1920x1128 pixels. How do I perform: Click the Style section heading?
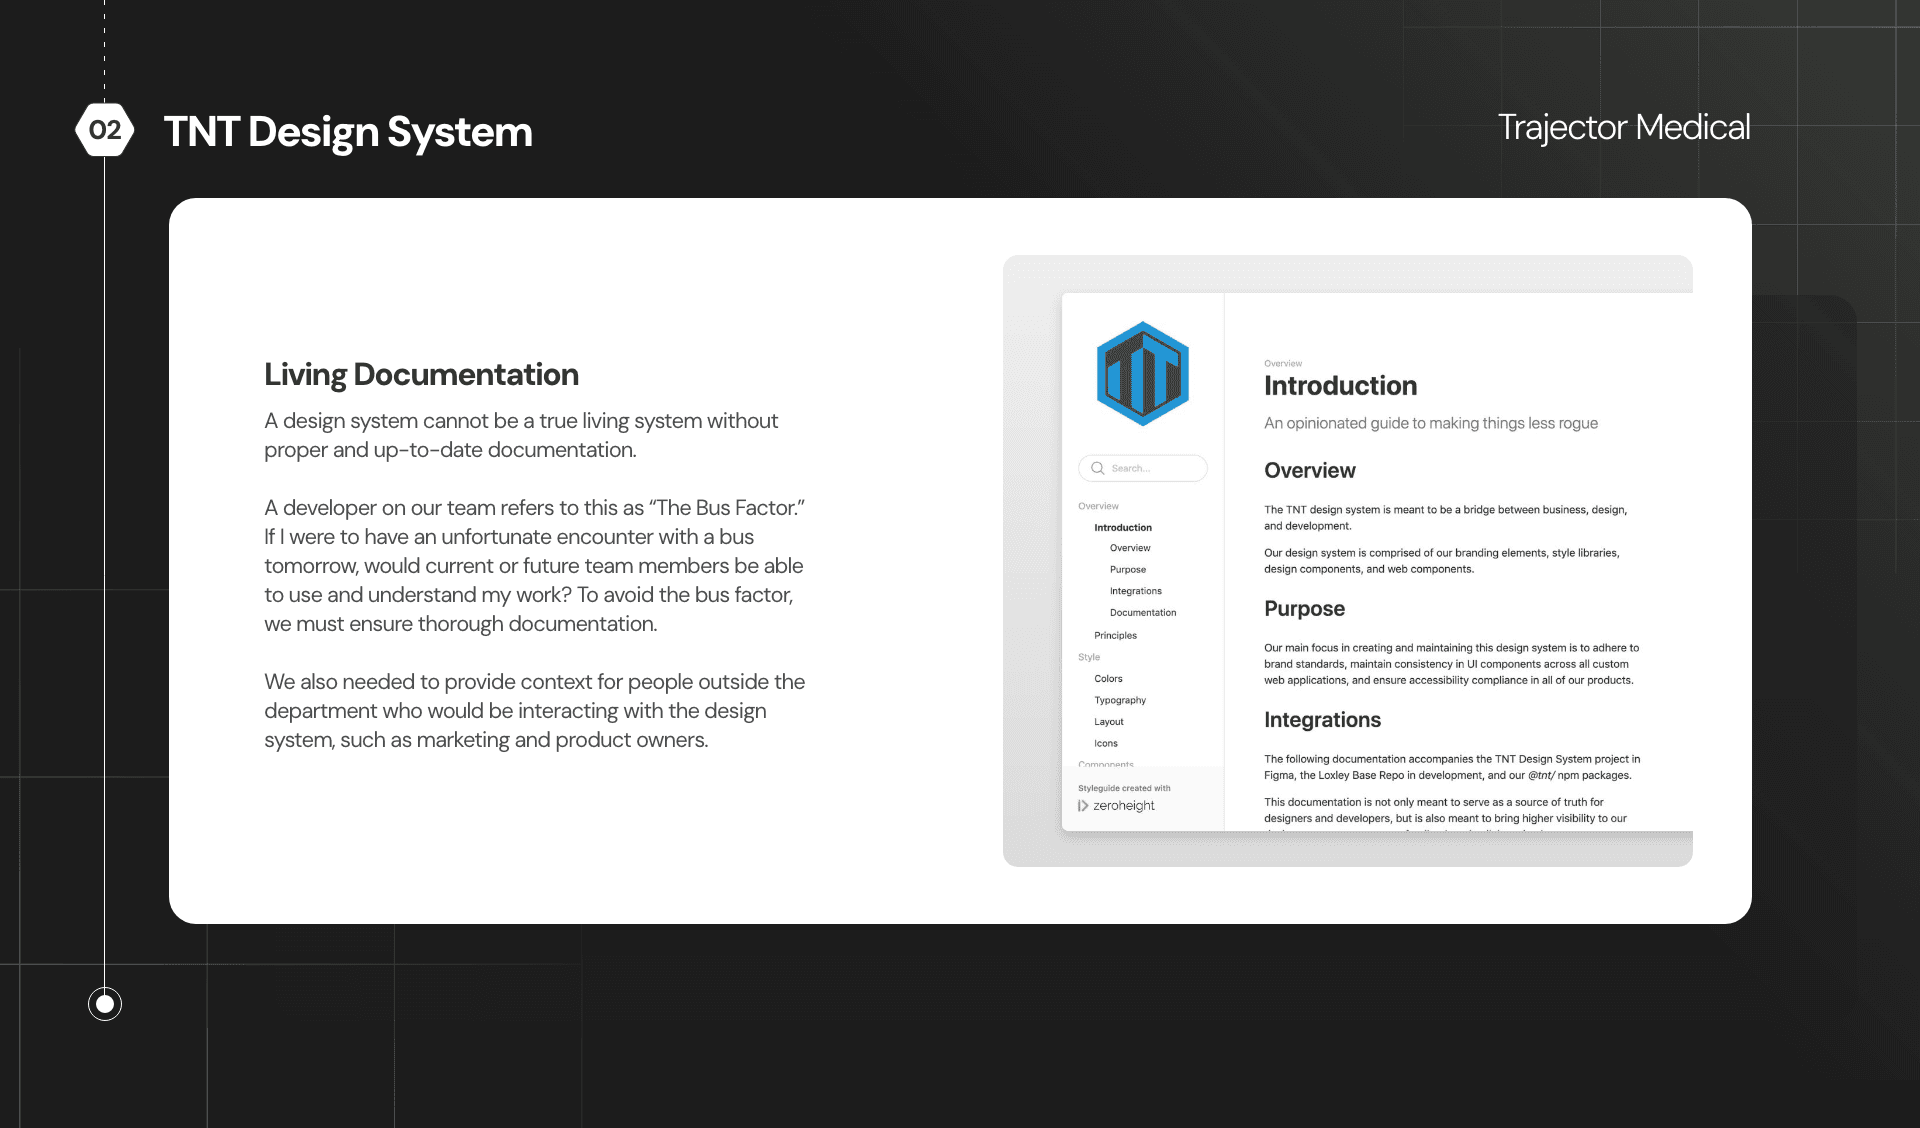pos(1087,657)
